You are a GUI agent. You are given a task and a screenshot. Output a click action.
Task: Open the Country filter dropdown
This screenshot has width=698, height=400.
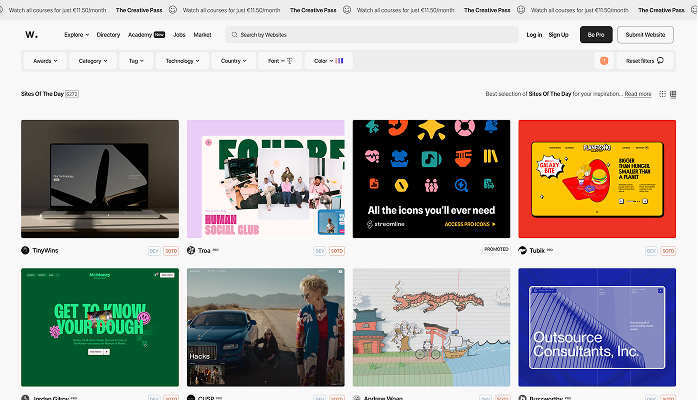[x=234, y=61]
